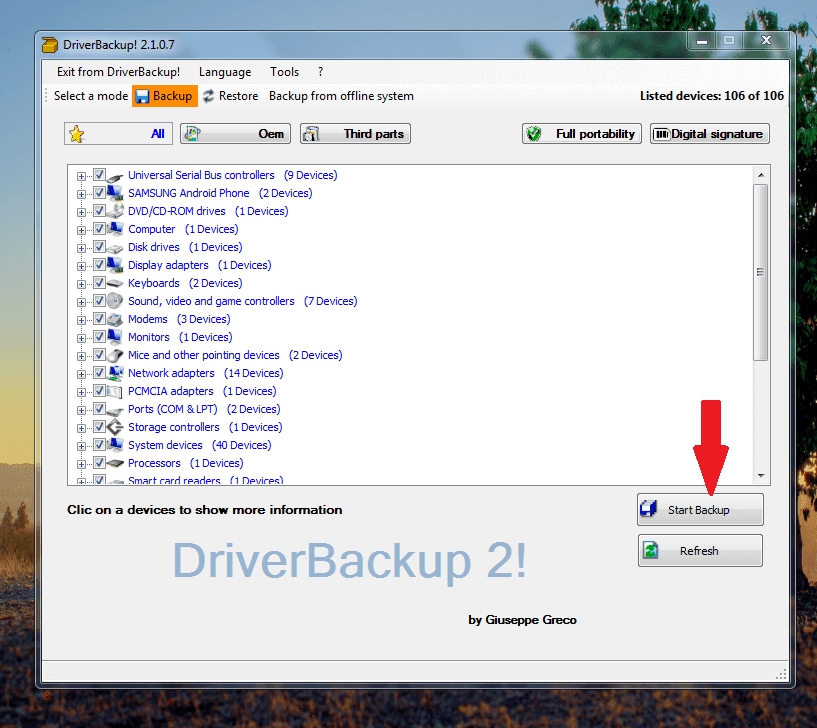Viewport: 817px width, 728px height.
Task: Click the Full portability shield icon
Action: [x=534, y=134]
